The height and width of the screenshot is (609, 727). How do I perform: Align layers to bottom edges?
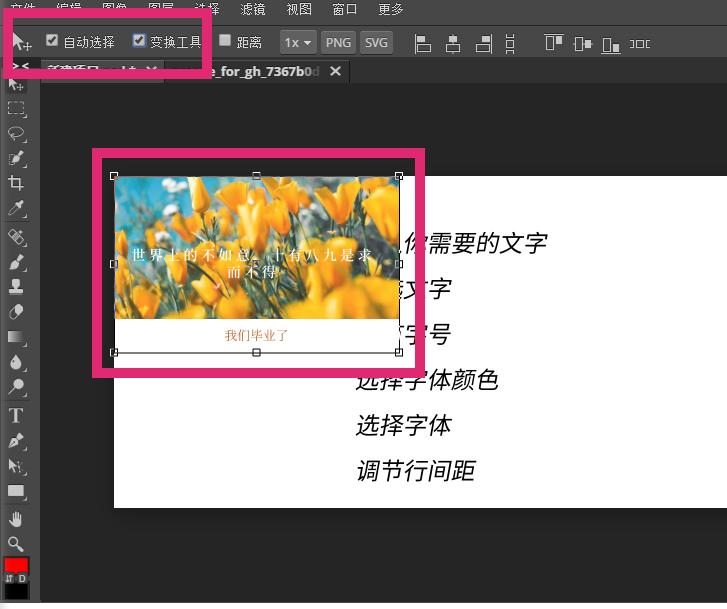611,45
